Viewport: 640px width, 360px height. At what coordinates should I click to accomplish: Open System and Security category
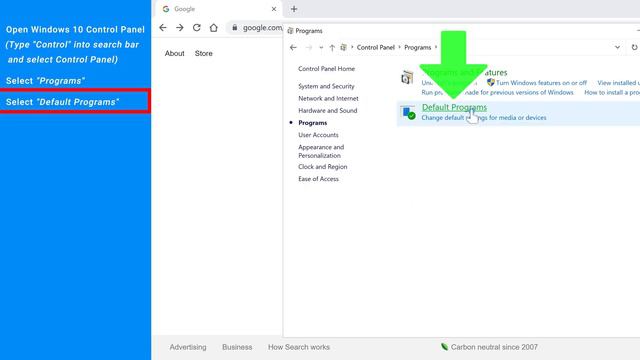pos(326,86)
